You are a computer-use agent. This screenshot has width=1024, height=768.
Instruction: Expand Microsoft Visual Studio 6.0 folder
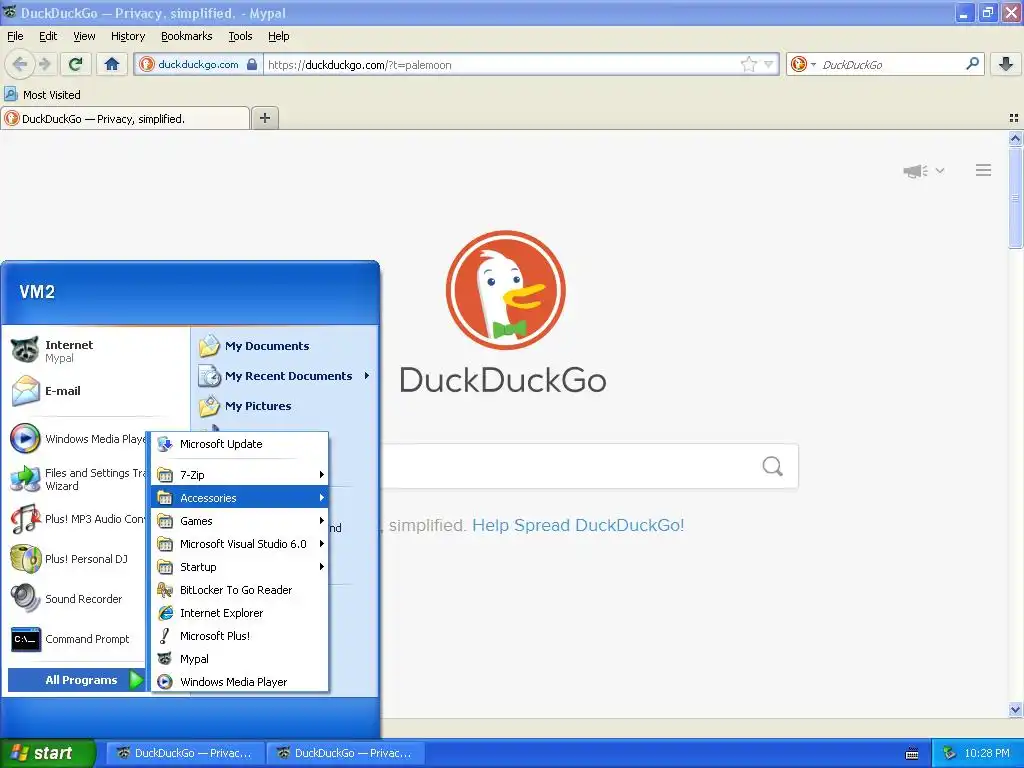click(240, 544)
